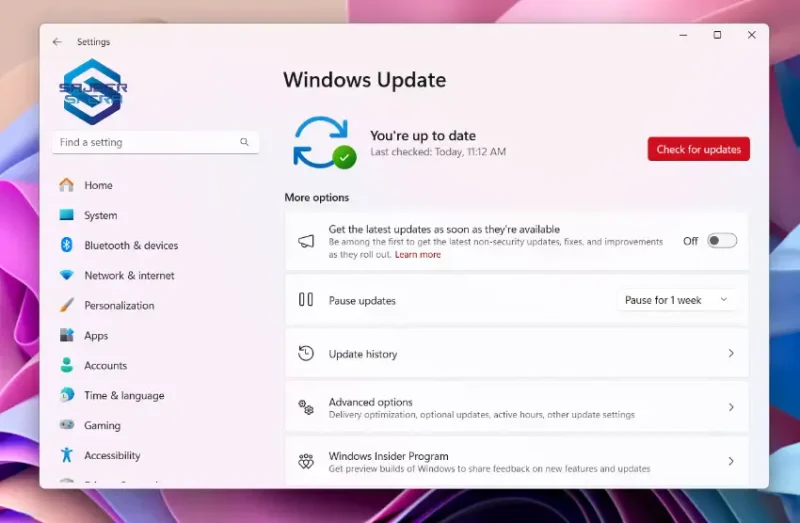
Task: Click the Pause updates pause icon
Action: click(x=306, y=300)
